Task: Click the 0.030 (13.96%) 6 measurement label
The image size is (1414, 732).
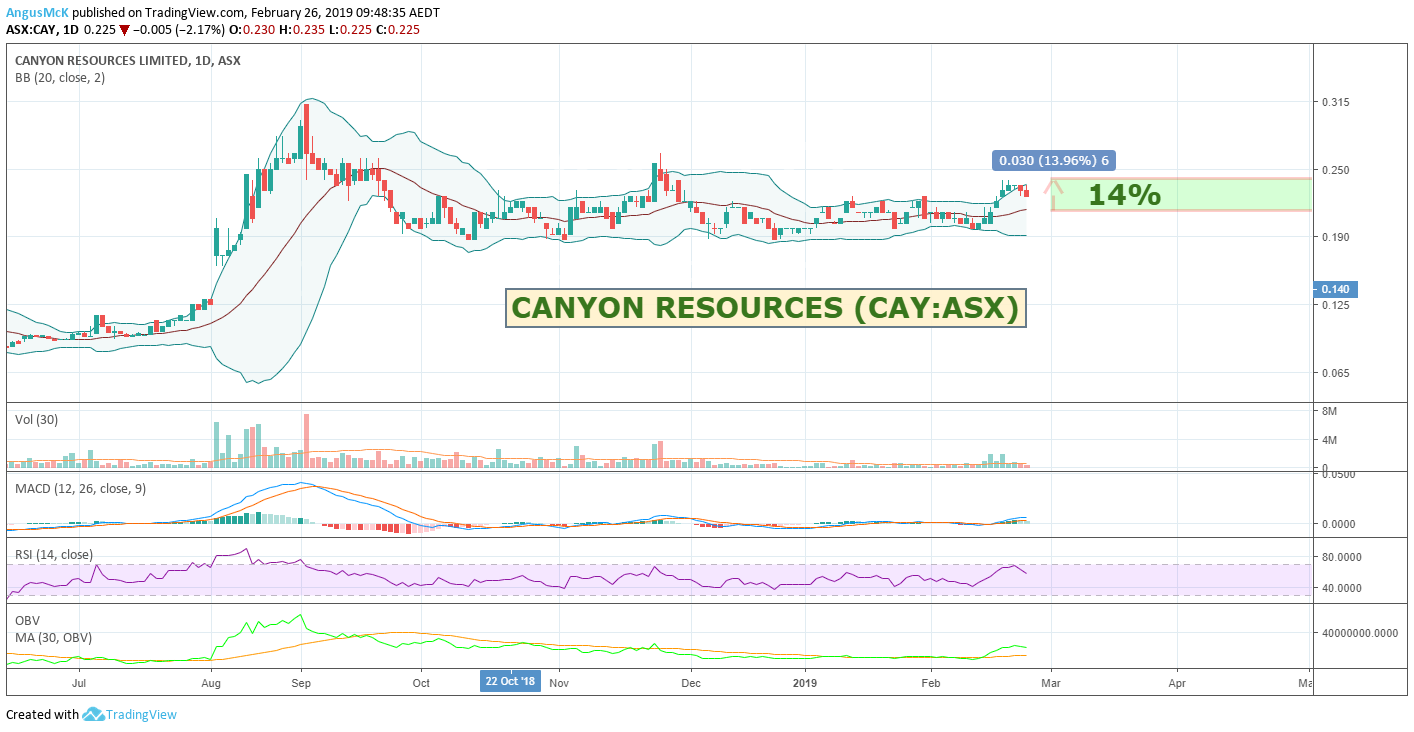Action: 1054,160
